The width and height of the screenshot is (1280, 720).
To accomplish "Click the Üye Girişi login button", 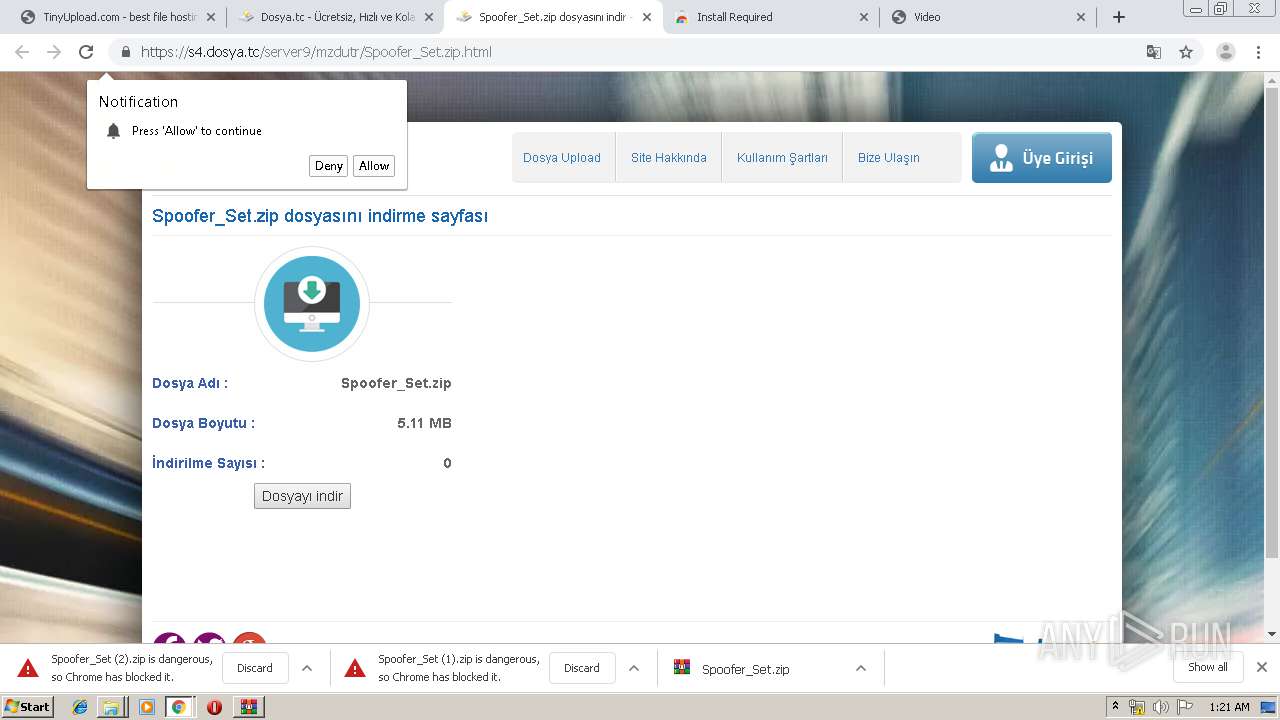I will click(1042, 158).
